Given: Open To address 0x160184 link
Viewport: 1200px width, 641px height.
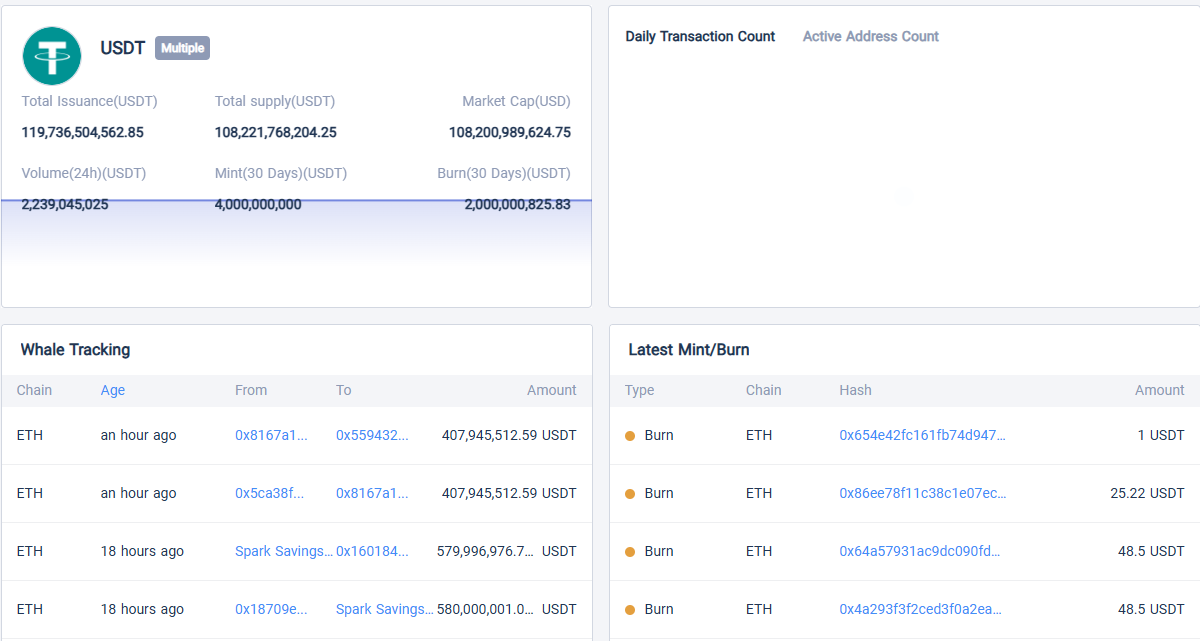Looking at the screenshot, I should [x=372, y=551].
